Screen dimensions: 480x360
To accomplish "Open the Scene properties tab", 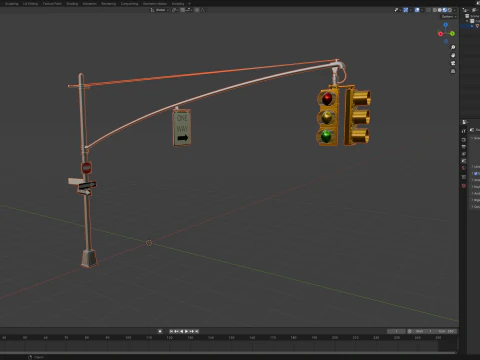I will pyautogui.click(x=464, y=161).
